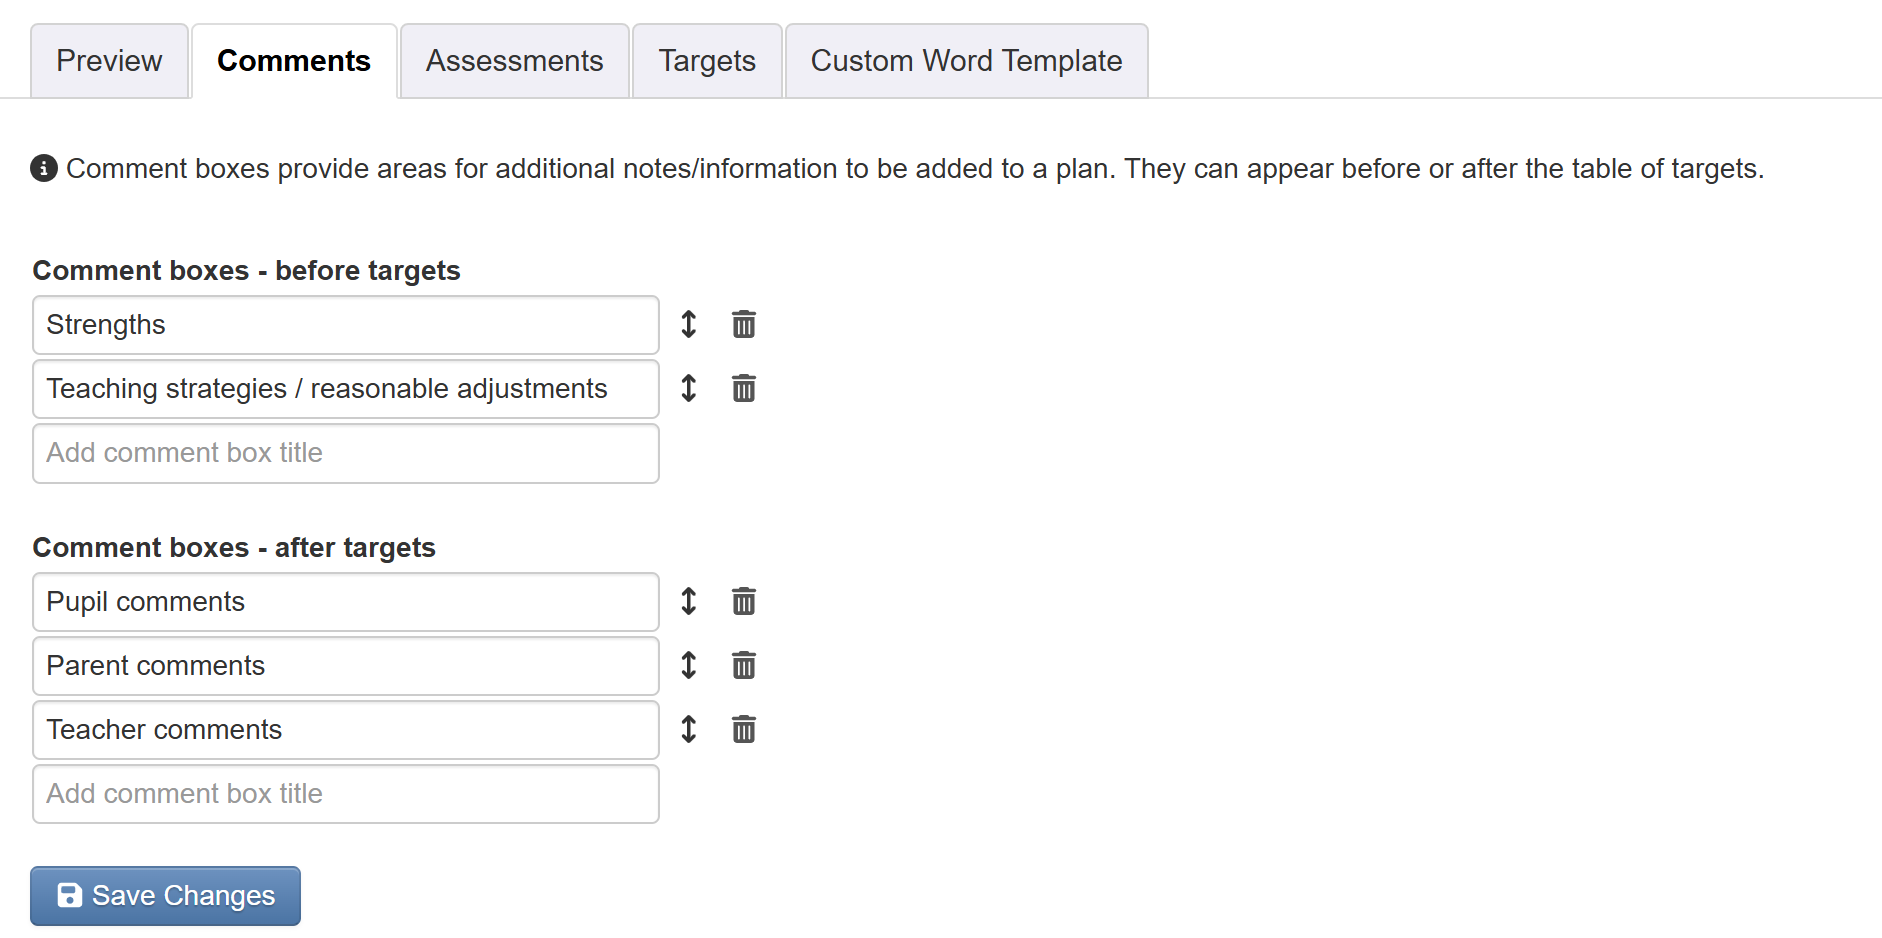1882x938 pixels.
Task: Click reorder arrow for Teaching strategies row
Action: 688,388
